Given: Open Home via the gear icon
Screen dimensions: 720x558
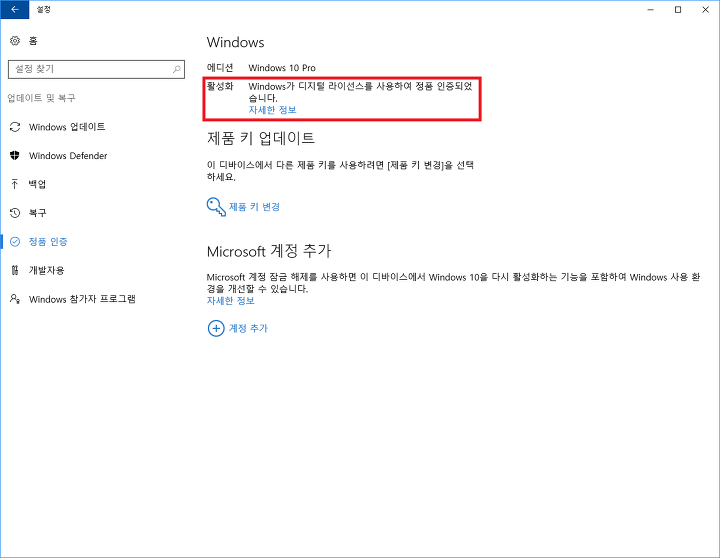Looking at the screenshot, I should 15,41.
